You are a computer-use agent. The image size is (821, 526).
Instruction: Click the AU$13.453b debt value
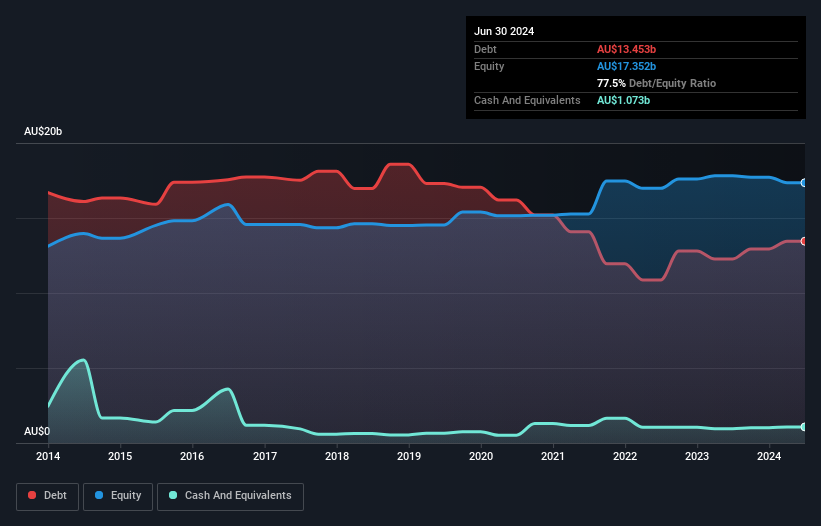626,49
